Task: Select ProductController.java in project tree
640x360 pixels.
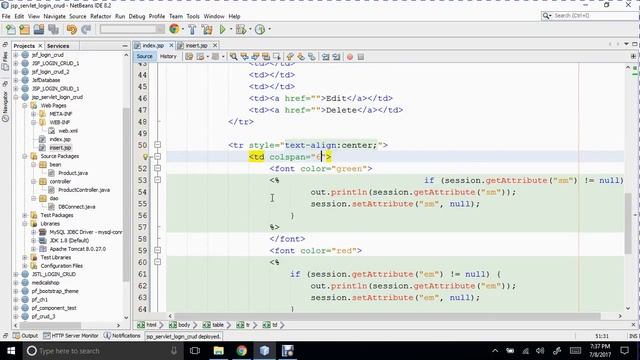Action: point(84,190)
